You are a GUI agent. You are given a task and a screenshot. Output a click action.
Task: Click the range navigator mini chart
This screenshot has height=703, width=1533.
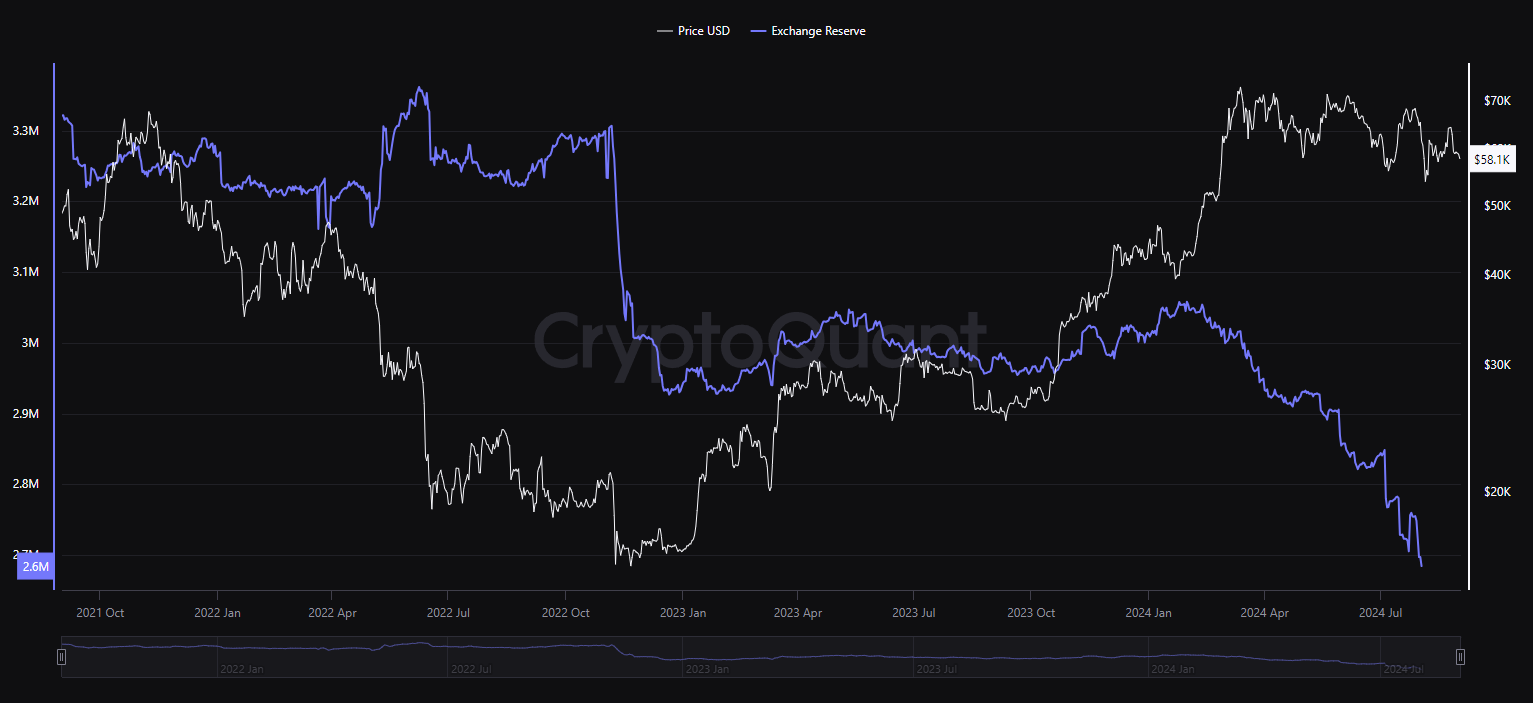point(761,657)
